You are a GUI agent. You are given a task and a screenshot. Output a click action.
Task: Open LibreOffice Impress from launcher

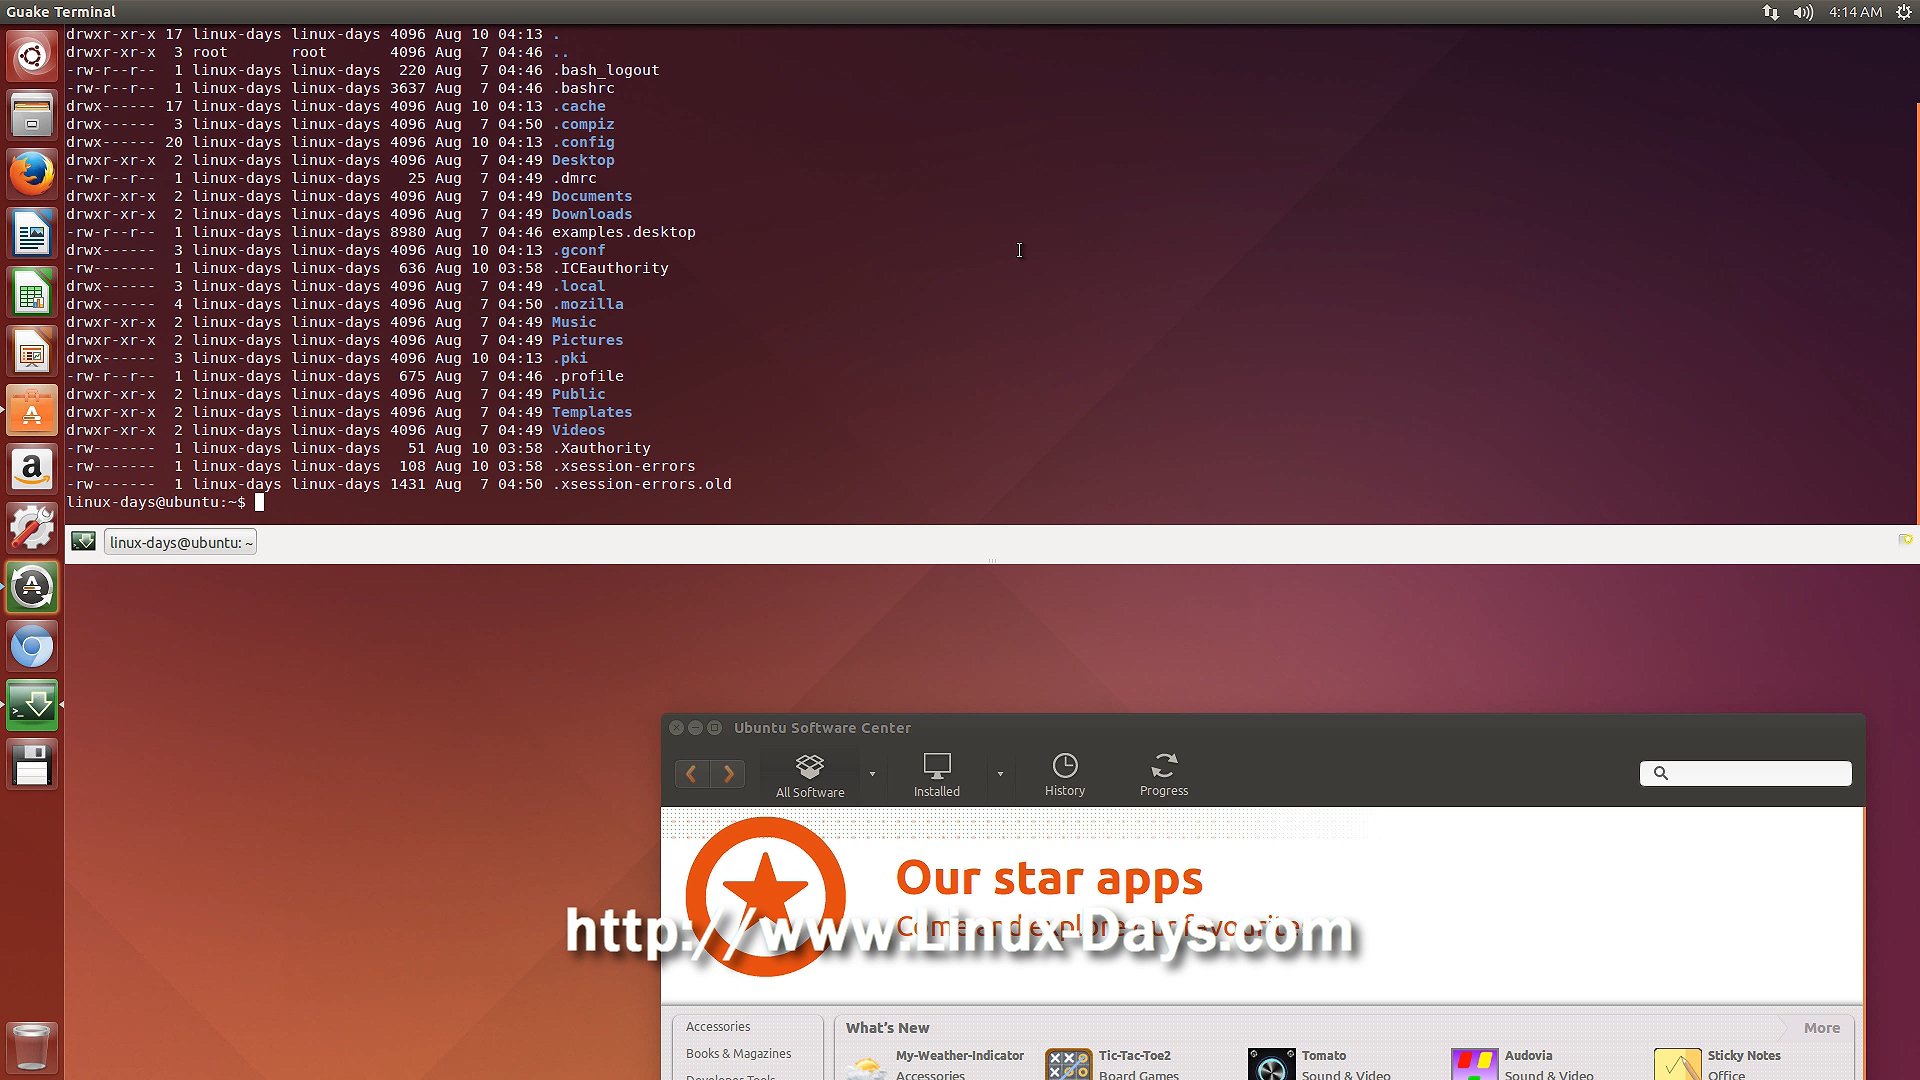click(x=32, y=351)
